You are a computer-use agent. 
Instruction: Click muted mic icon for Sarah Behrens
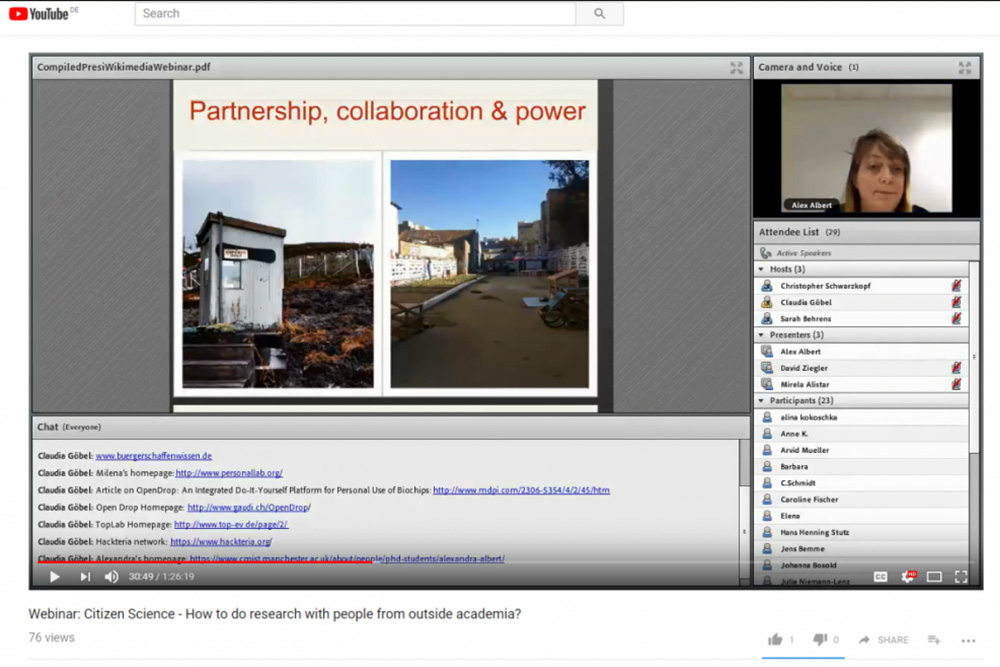[956, 318]
